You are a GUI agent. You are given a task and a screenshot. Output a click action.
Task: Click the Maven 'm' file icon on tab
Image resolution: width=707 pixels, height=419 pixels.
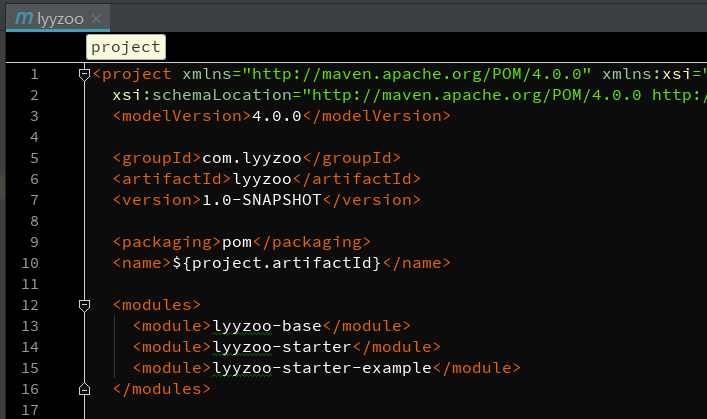tap(23, 18)
